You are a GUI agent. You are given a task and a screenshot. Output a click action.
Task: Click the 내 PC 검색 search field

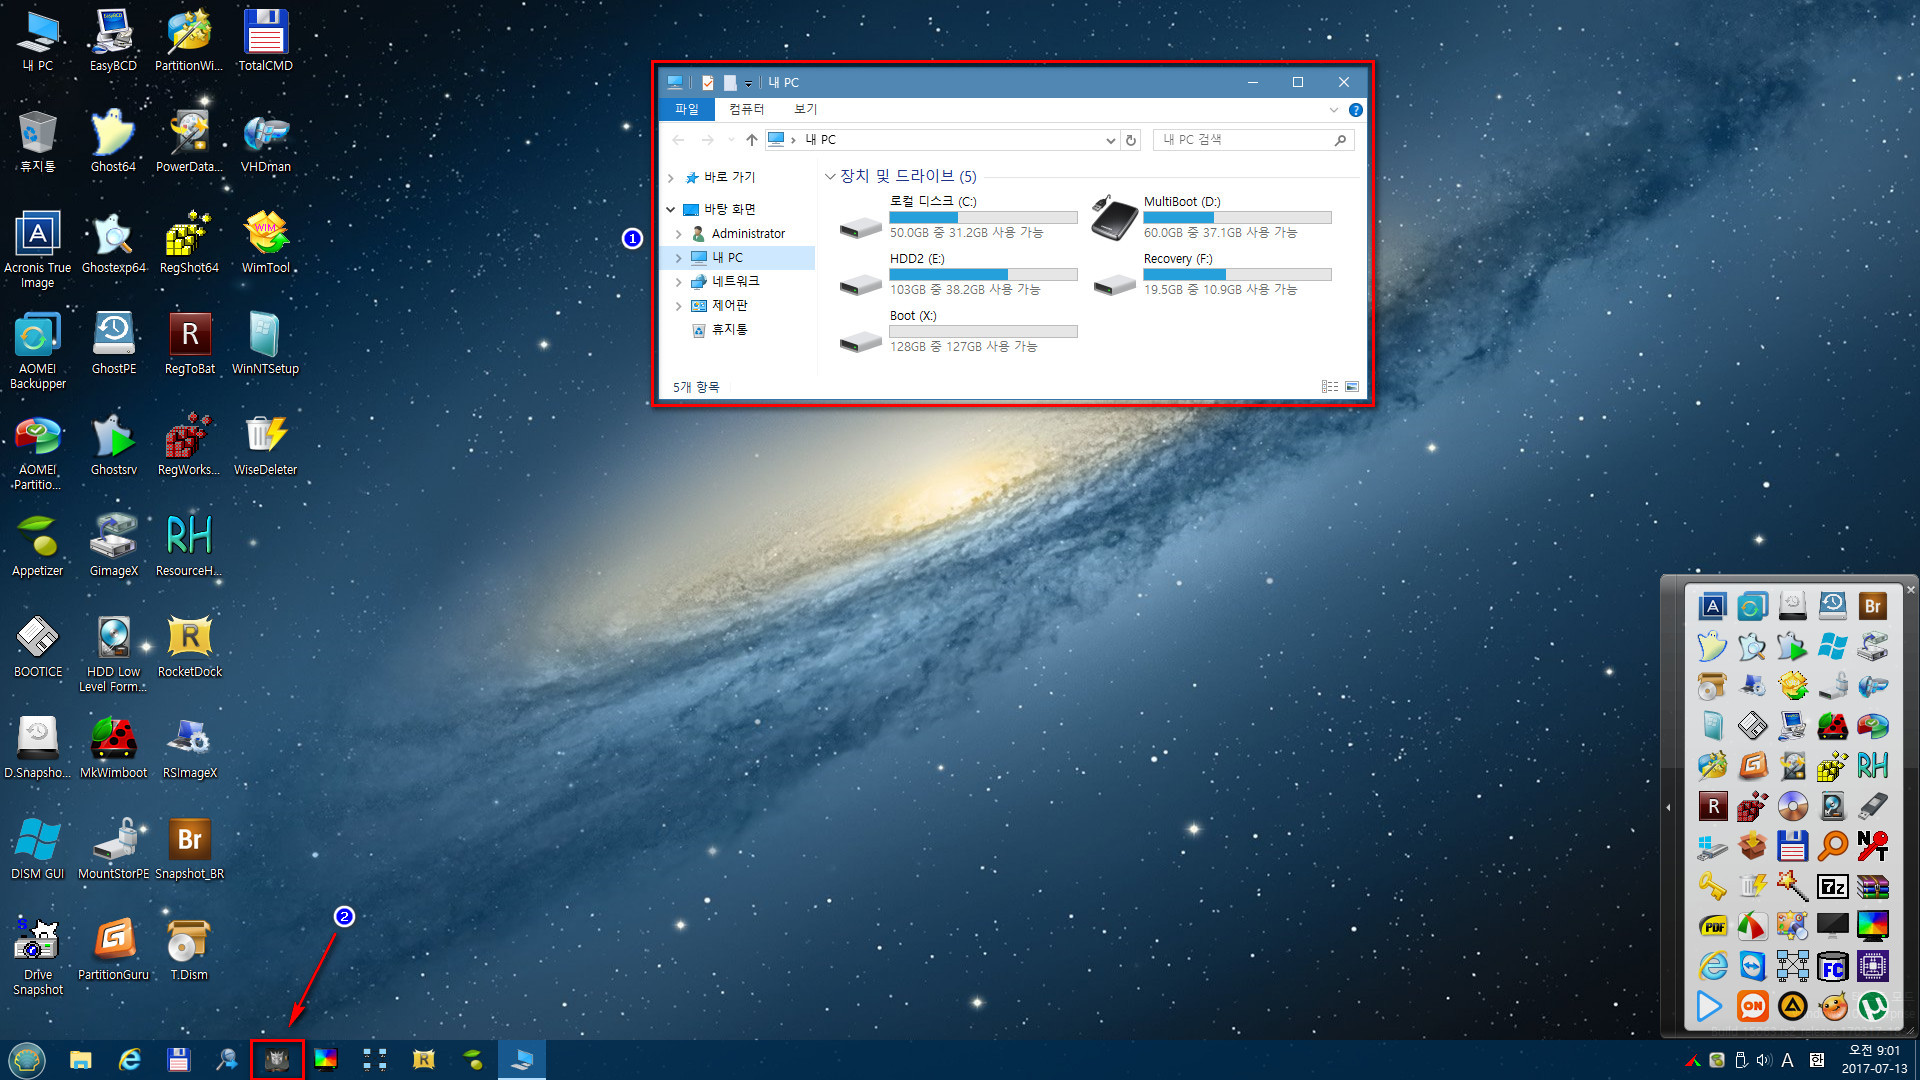(1253, 140)
